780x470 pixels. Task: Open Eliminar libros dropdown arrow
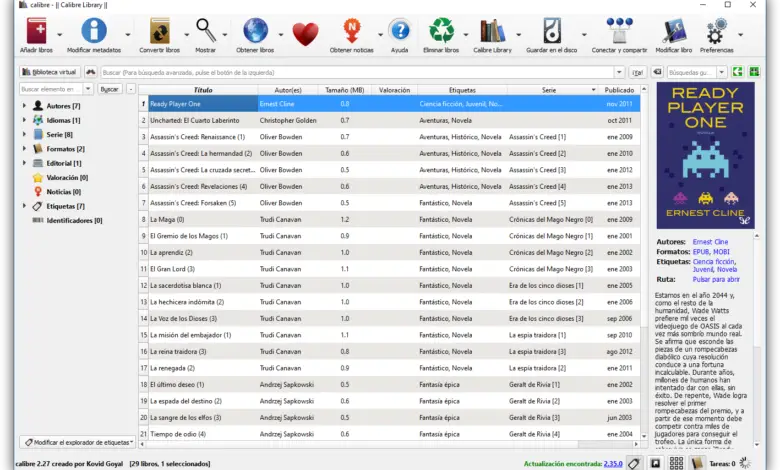[466, 35]
